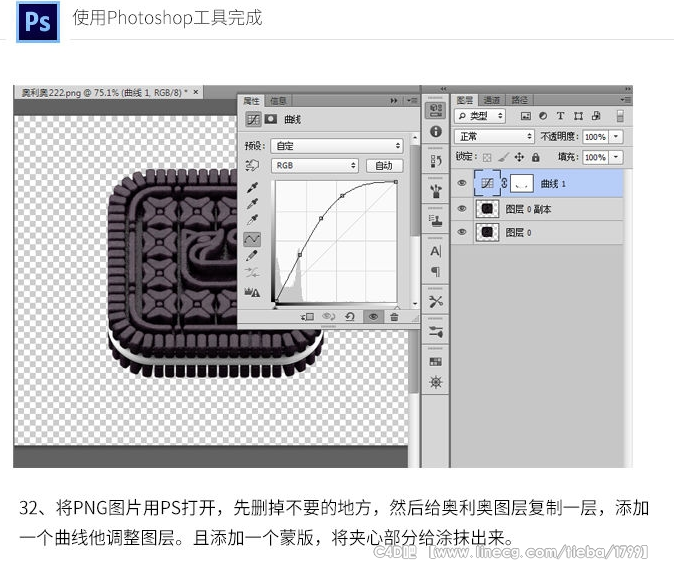Open the tool presets icon in dock
Screen dimensions: 674x569
[x=436, y=302]
